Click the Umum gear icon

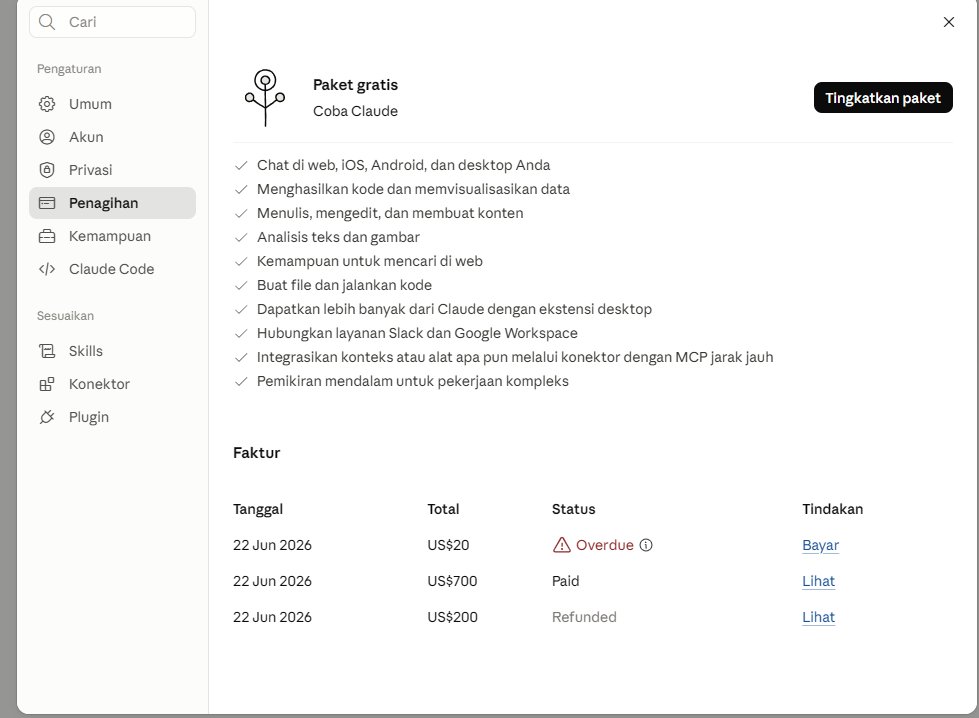coord(47,104)
